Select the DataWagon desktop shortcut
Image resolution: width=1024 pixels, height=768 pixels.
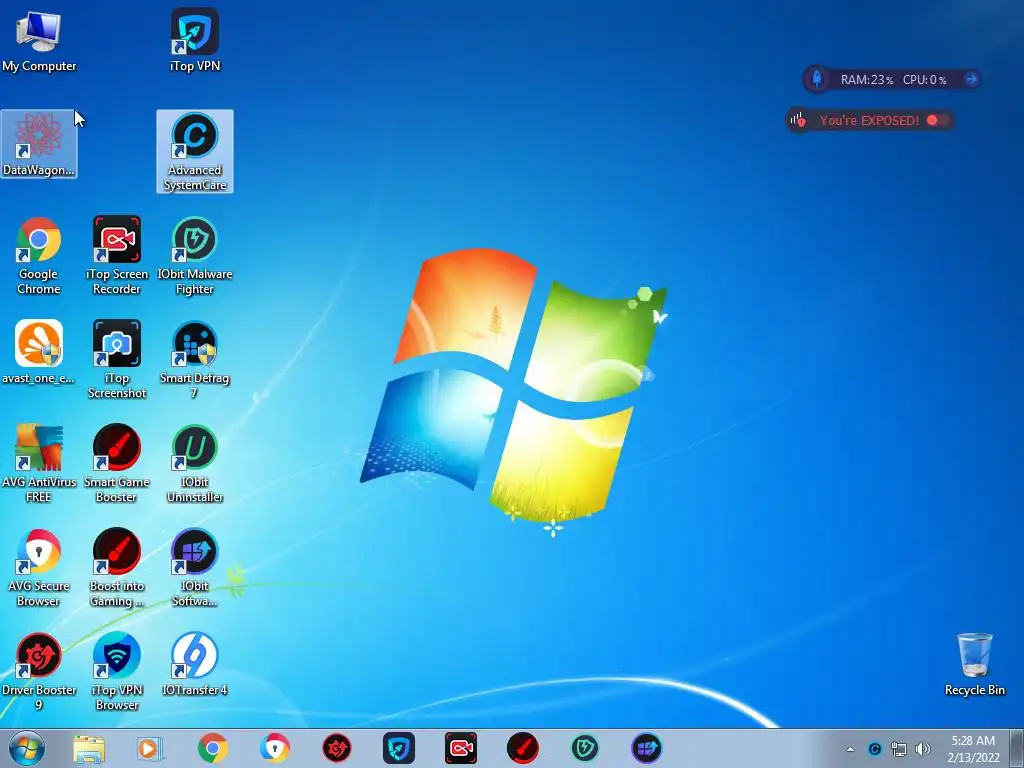(39, 144)
